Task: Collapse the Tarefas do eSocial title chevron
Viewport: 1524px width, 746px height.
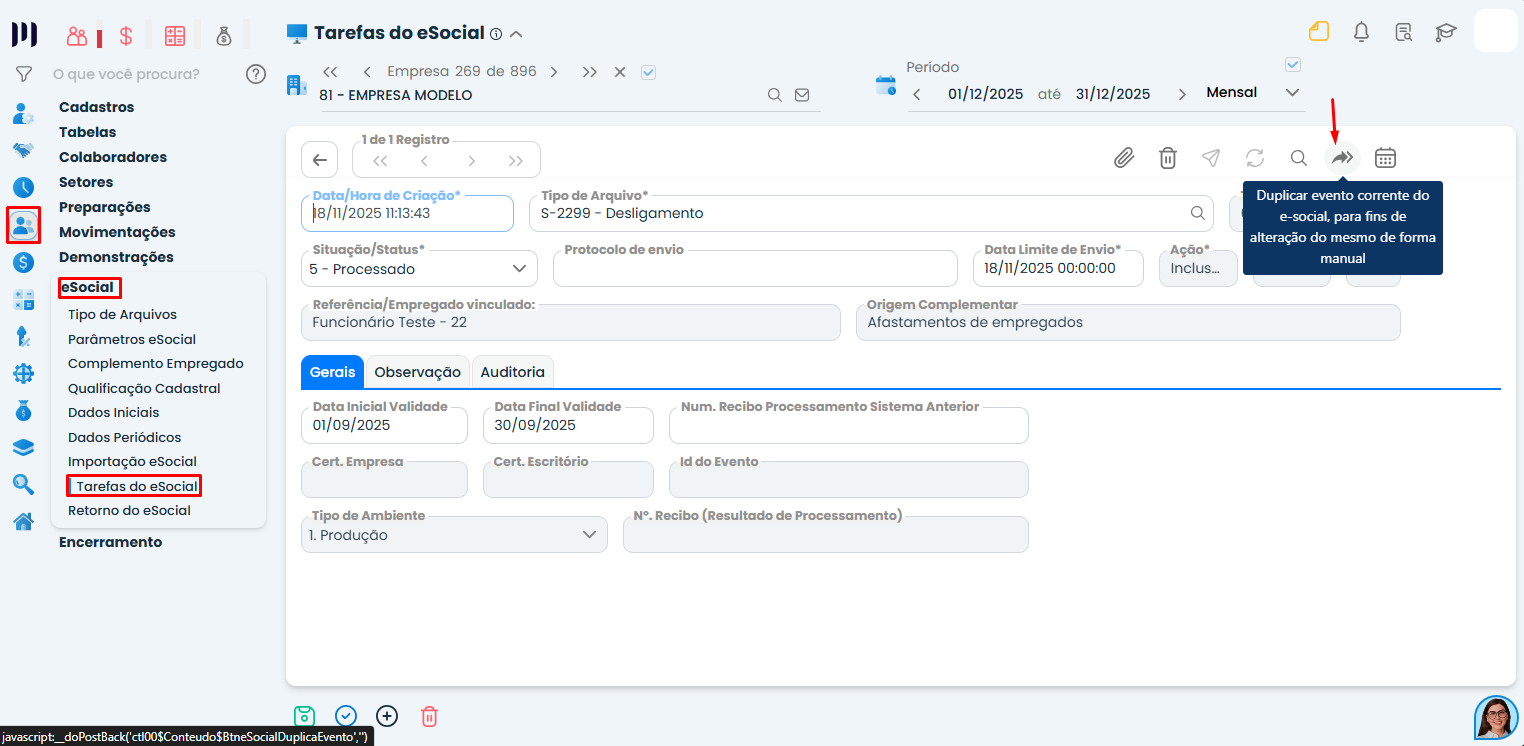Action: tap(516, 34)
